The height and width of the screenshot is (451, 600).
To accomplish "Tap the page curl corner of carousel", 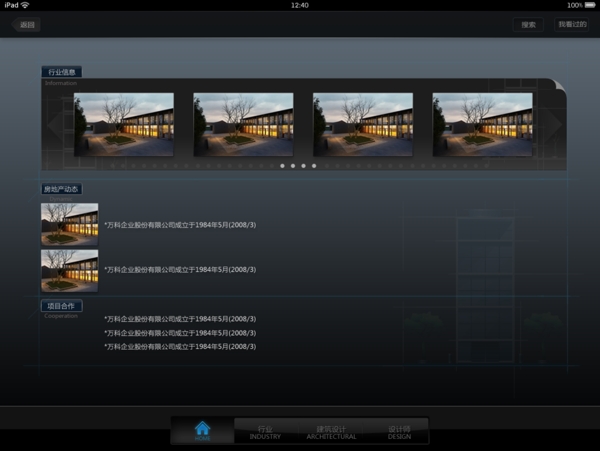I will tap(558, 85).
